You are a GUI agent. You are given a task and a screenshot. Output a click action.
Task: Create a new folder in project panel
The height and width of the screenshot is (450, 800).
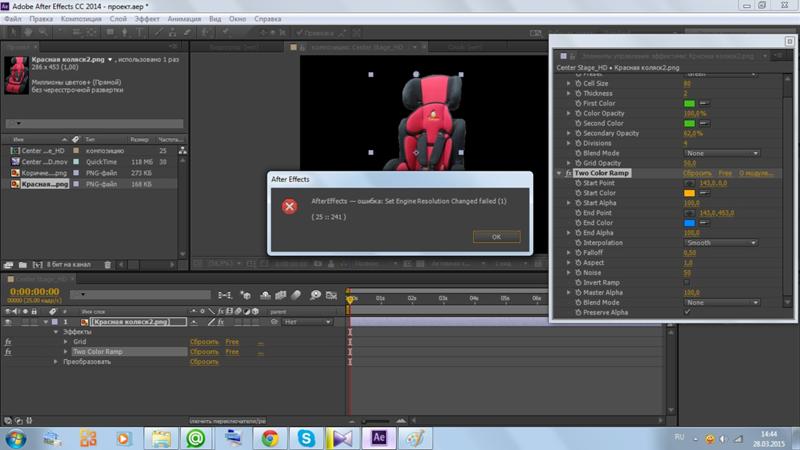(x=22, y=265)
